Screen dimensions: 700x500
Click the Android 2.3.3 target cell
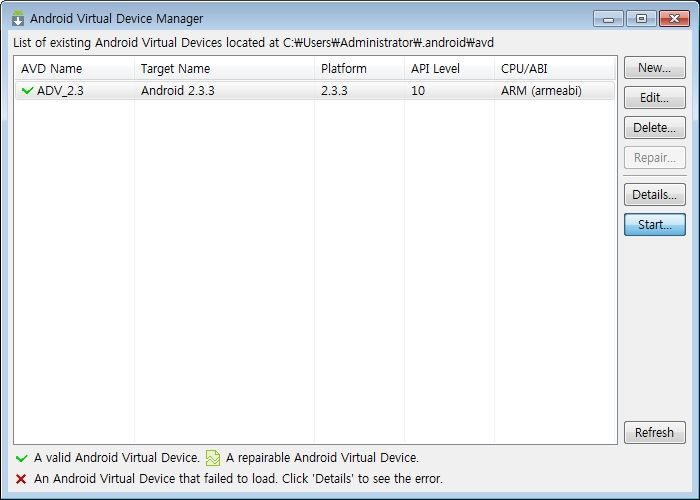(x=178, y=91)
